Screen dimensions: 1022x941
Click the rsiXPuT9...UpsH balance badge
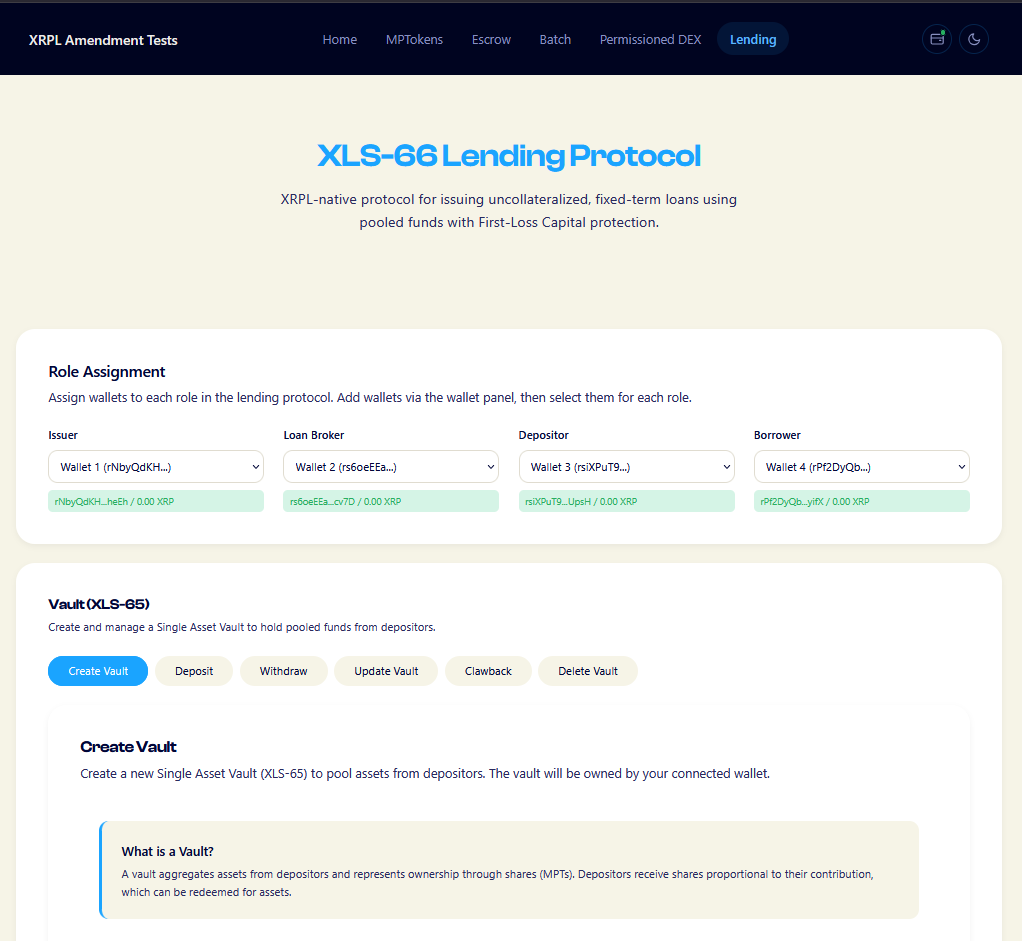point(626,501)
